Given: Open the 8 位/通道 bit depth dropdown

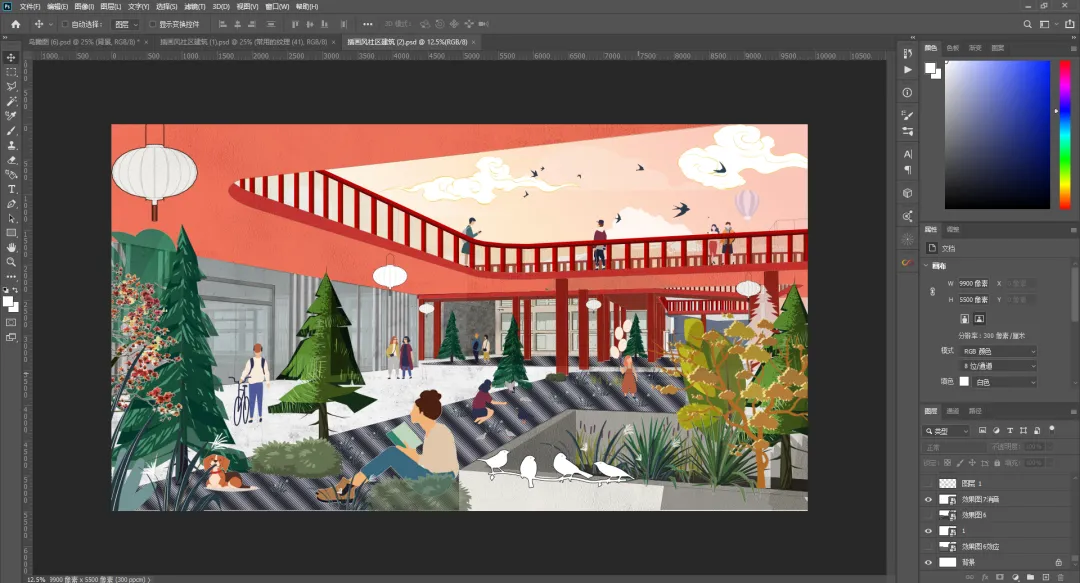Looking at the screenshot, I should (x=999, y=366).
